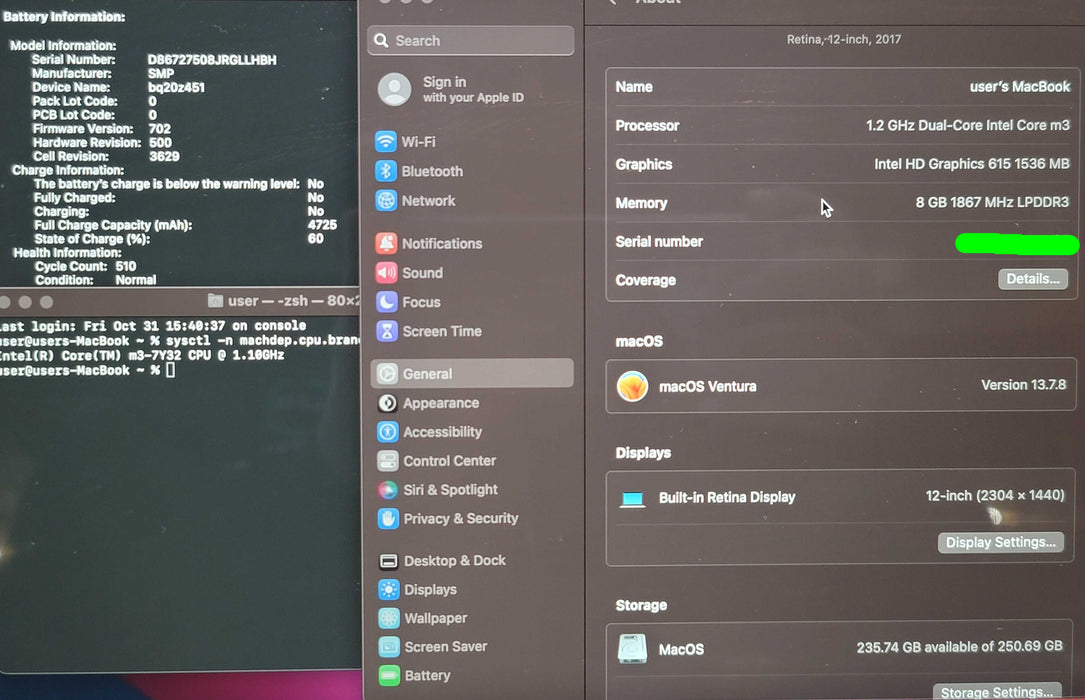Open Coverage Details button

pyautogui.click(x=1032, y=279)
